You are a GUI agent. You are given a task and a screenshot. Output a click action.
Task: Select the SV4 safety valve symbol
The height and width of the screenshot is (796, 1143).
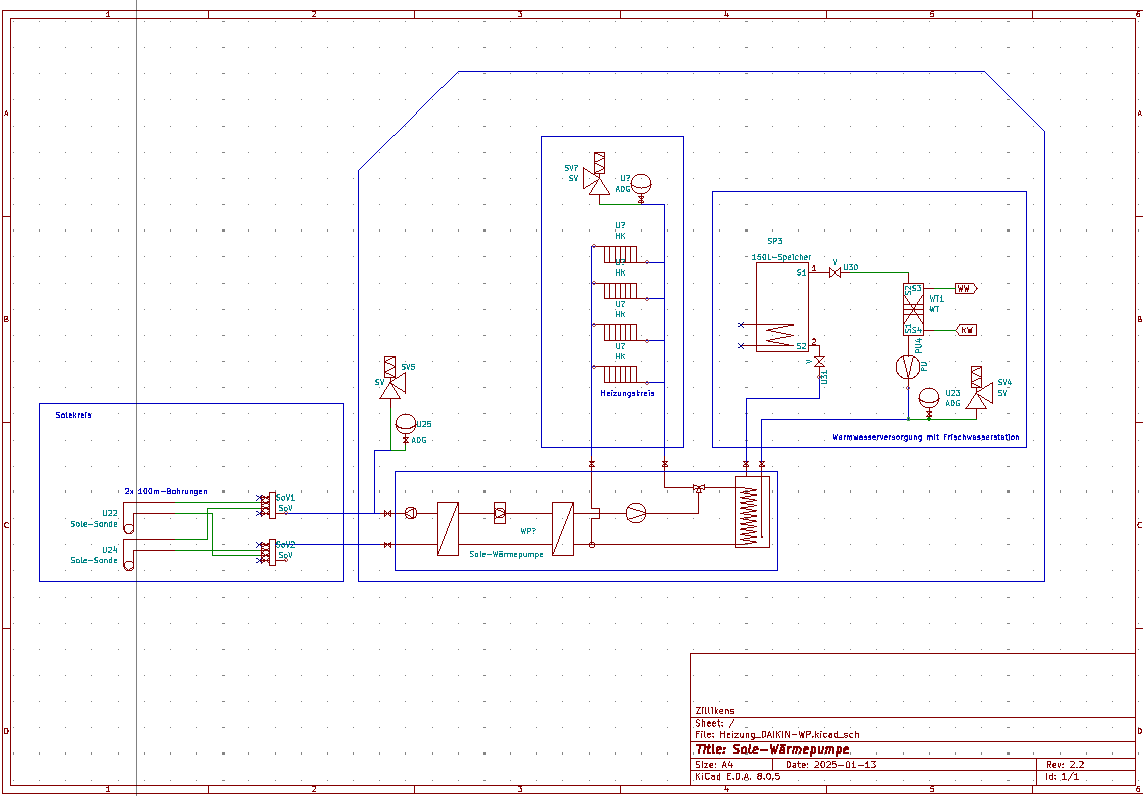[x=979, y=397]
